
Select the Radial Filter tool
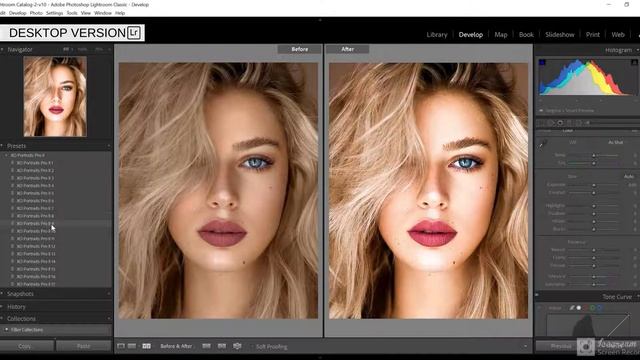(579, 122)
